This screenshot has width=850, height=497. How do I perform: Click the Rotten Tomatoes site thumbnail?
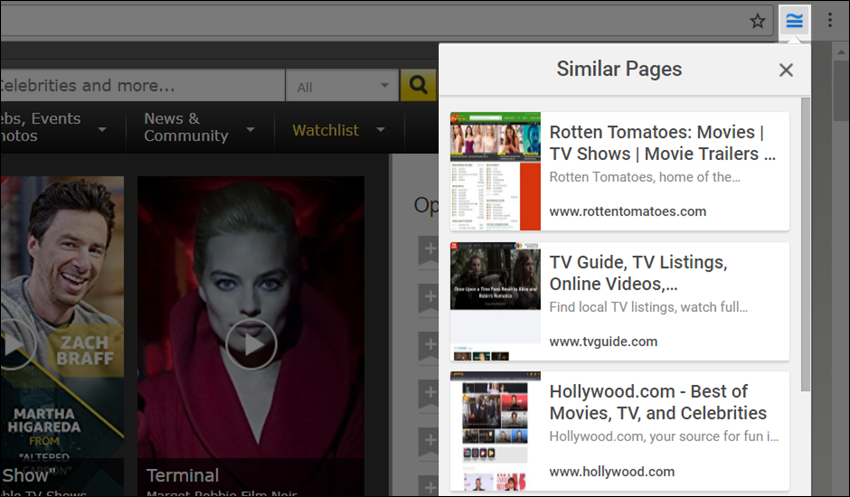pos(495,171)
